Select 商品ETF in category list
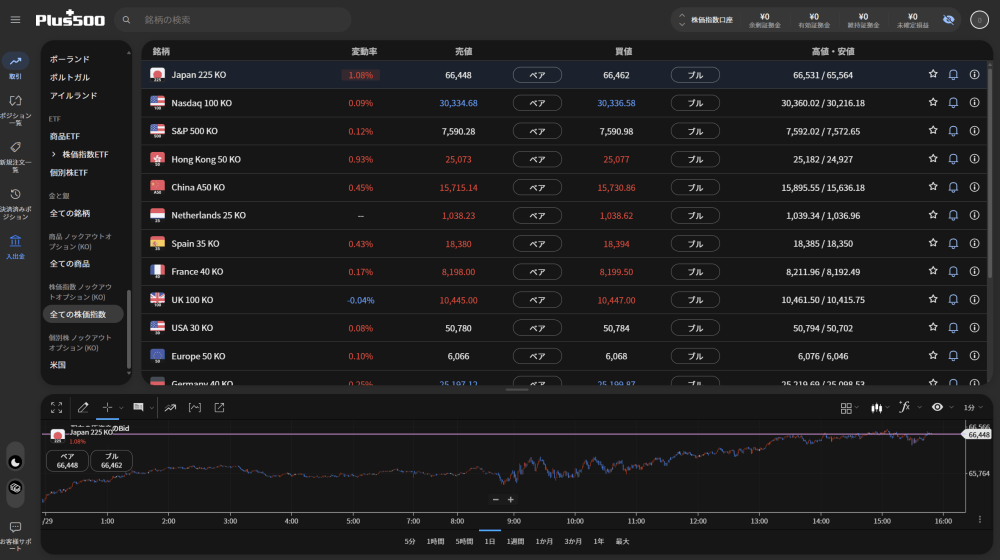 [x=64, y=136]
